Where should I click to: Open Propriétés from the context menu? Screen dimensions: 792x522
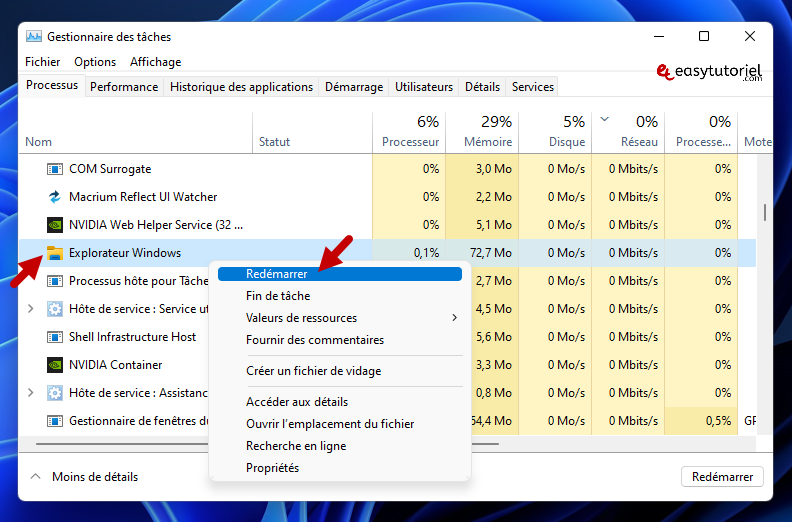click(340, 468)
